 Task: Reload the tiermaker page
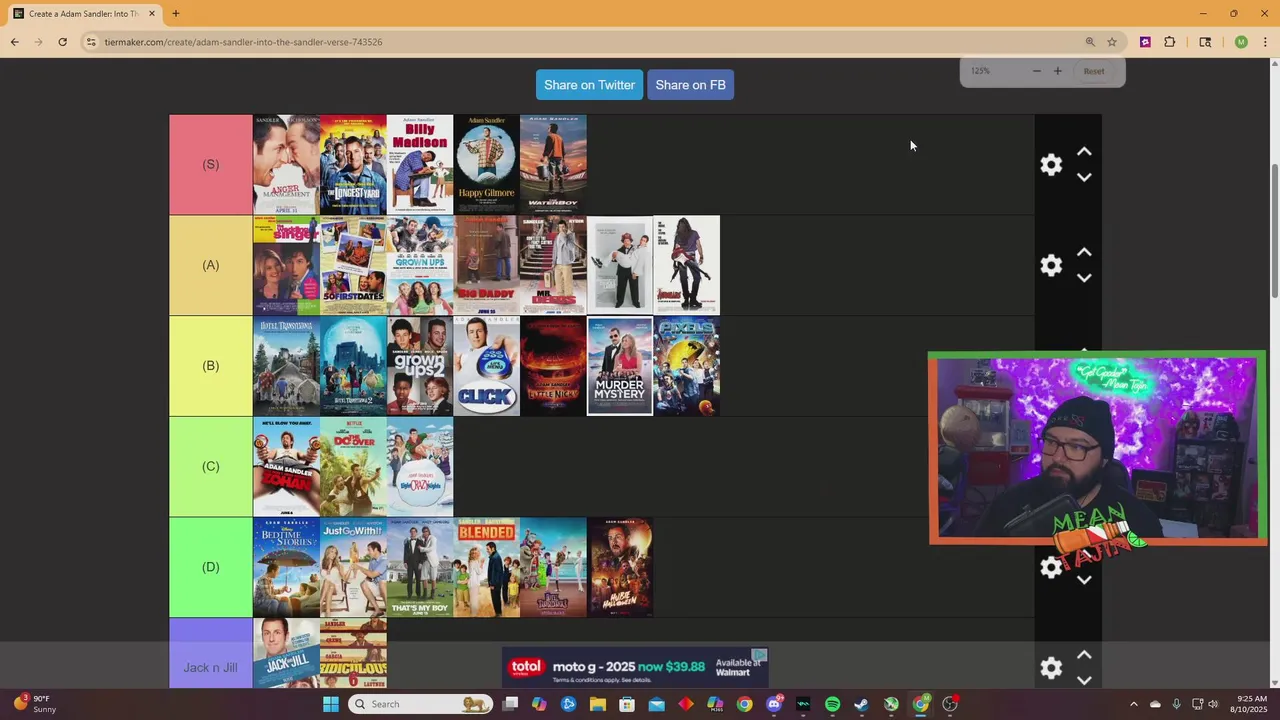click(62, 42)
